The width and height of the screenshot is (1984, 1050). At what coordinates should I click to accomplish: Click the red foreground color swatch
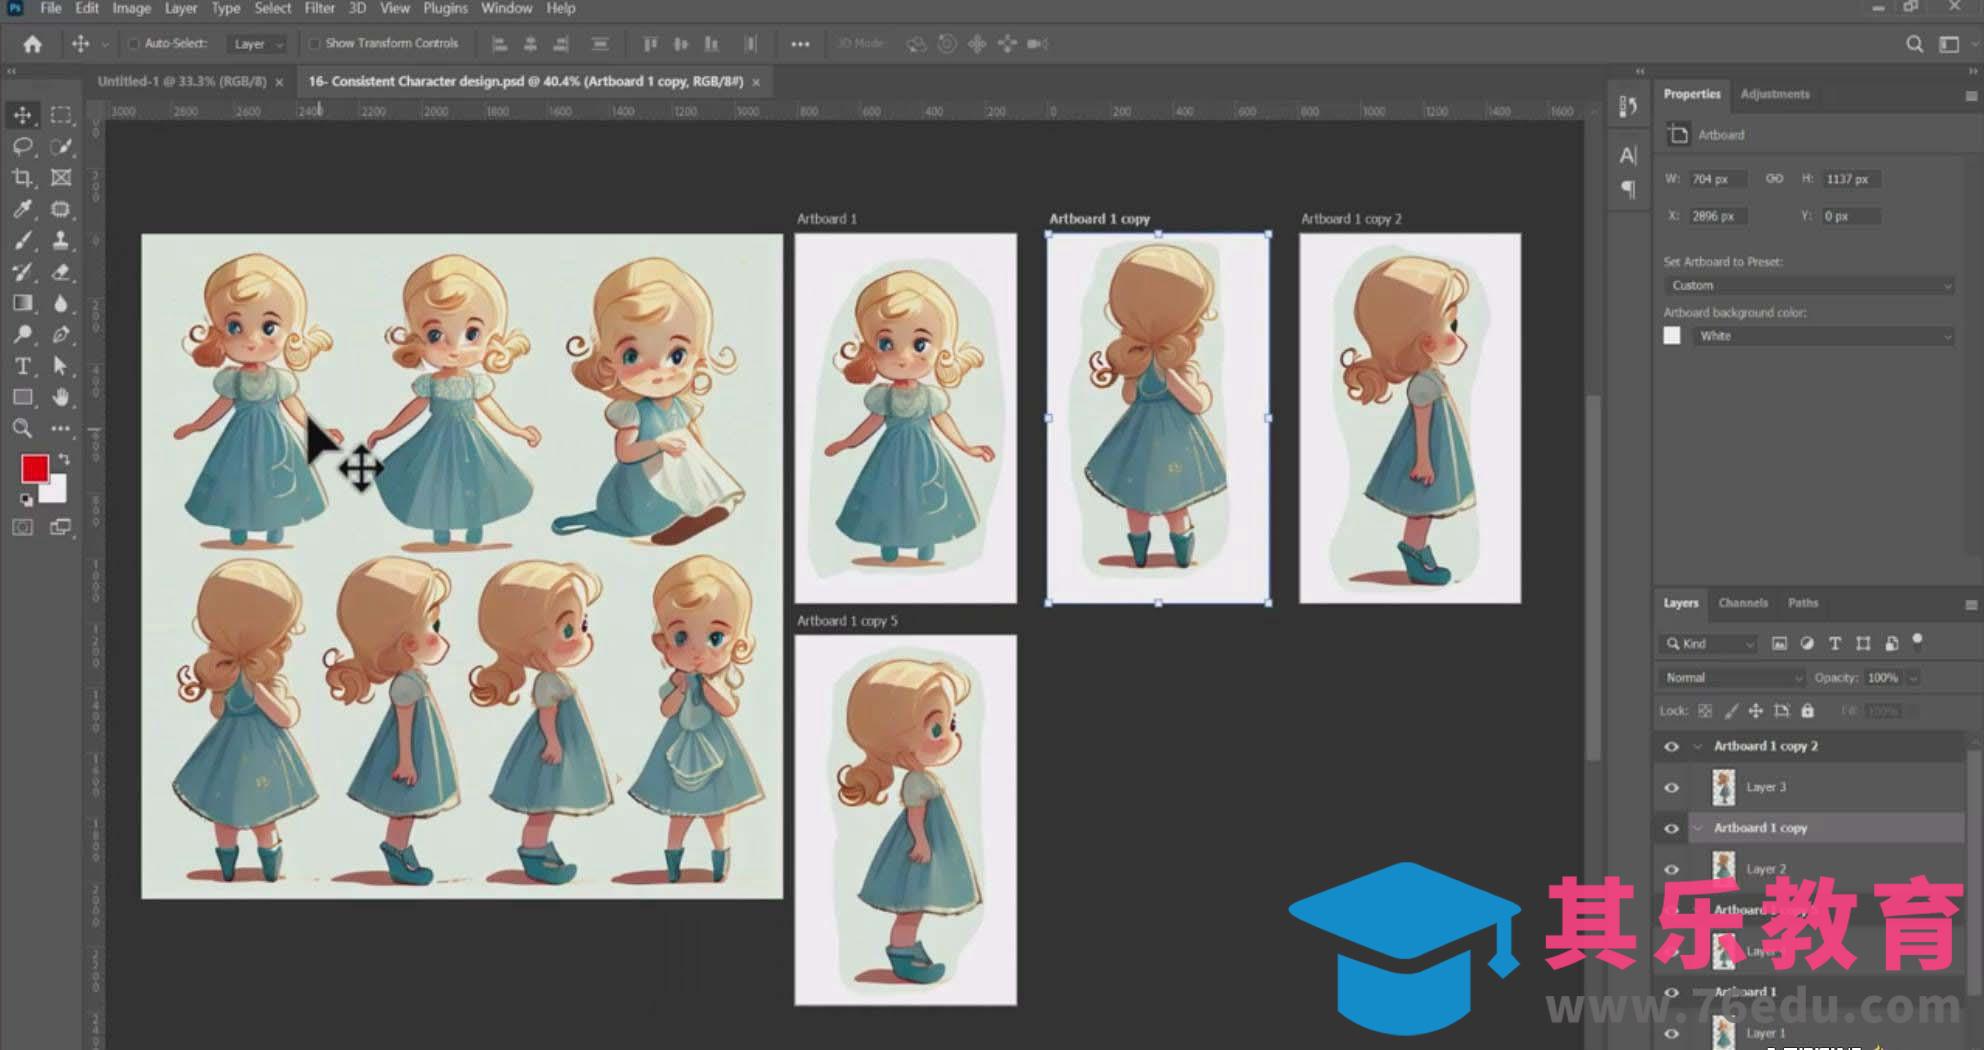click(34, 468)
